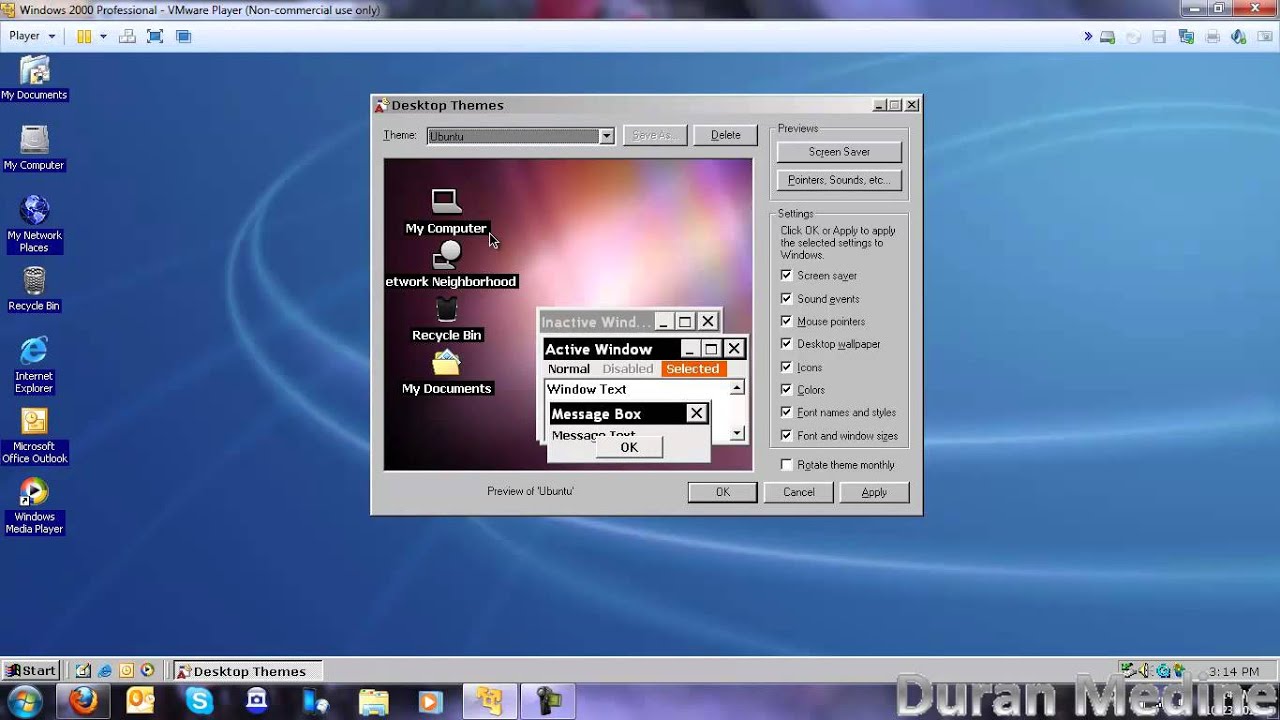
Task: Open file folder on host taskbar
Action: tap(373, 702)
